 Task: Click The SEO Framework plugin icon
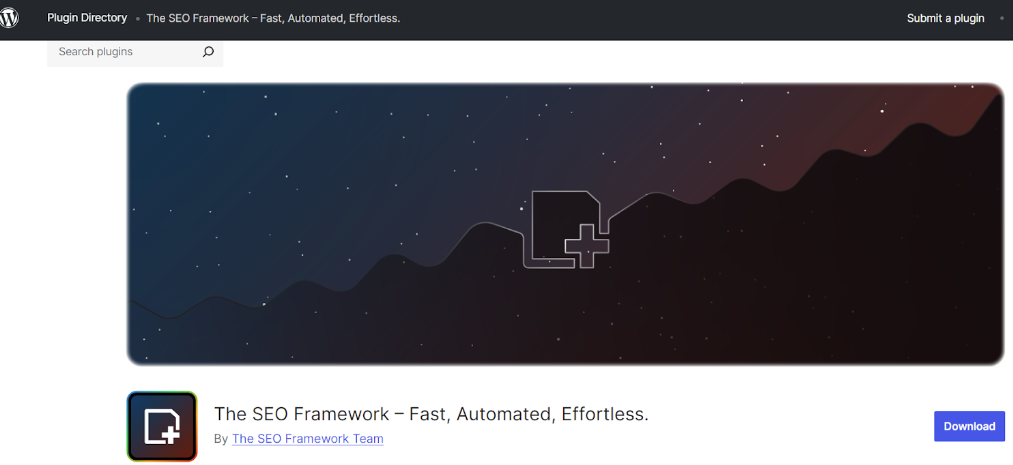point(162,426)
